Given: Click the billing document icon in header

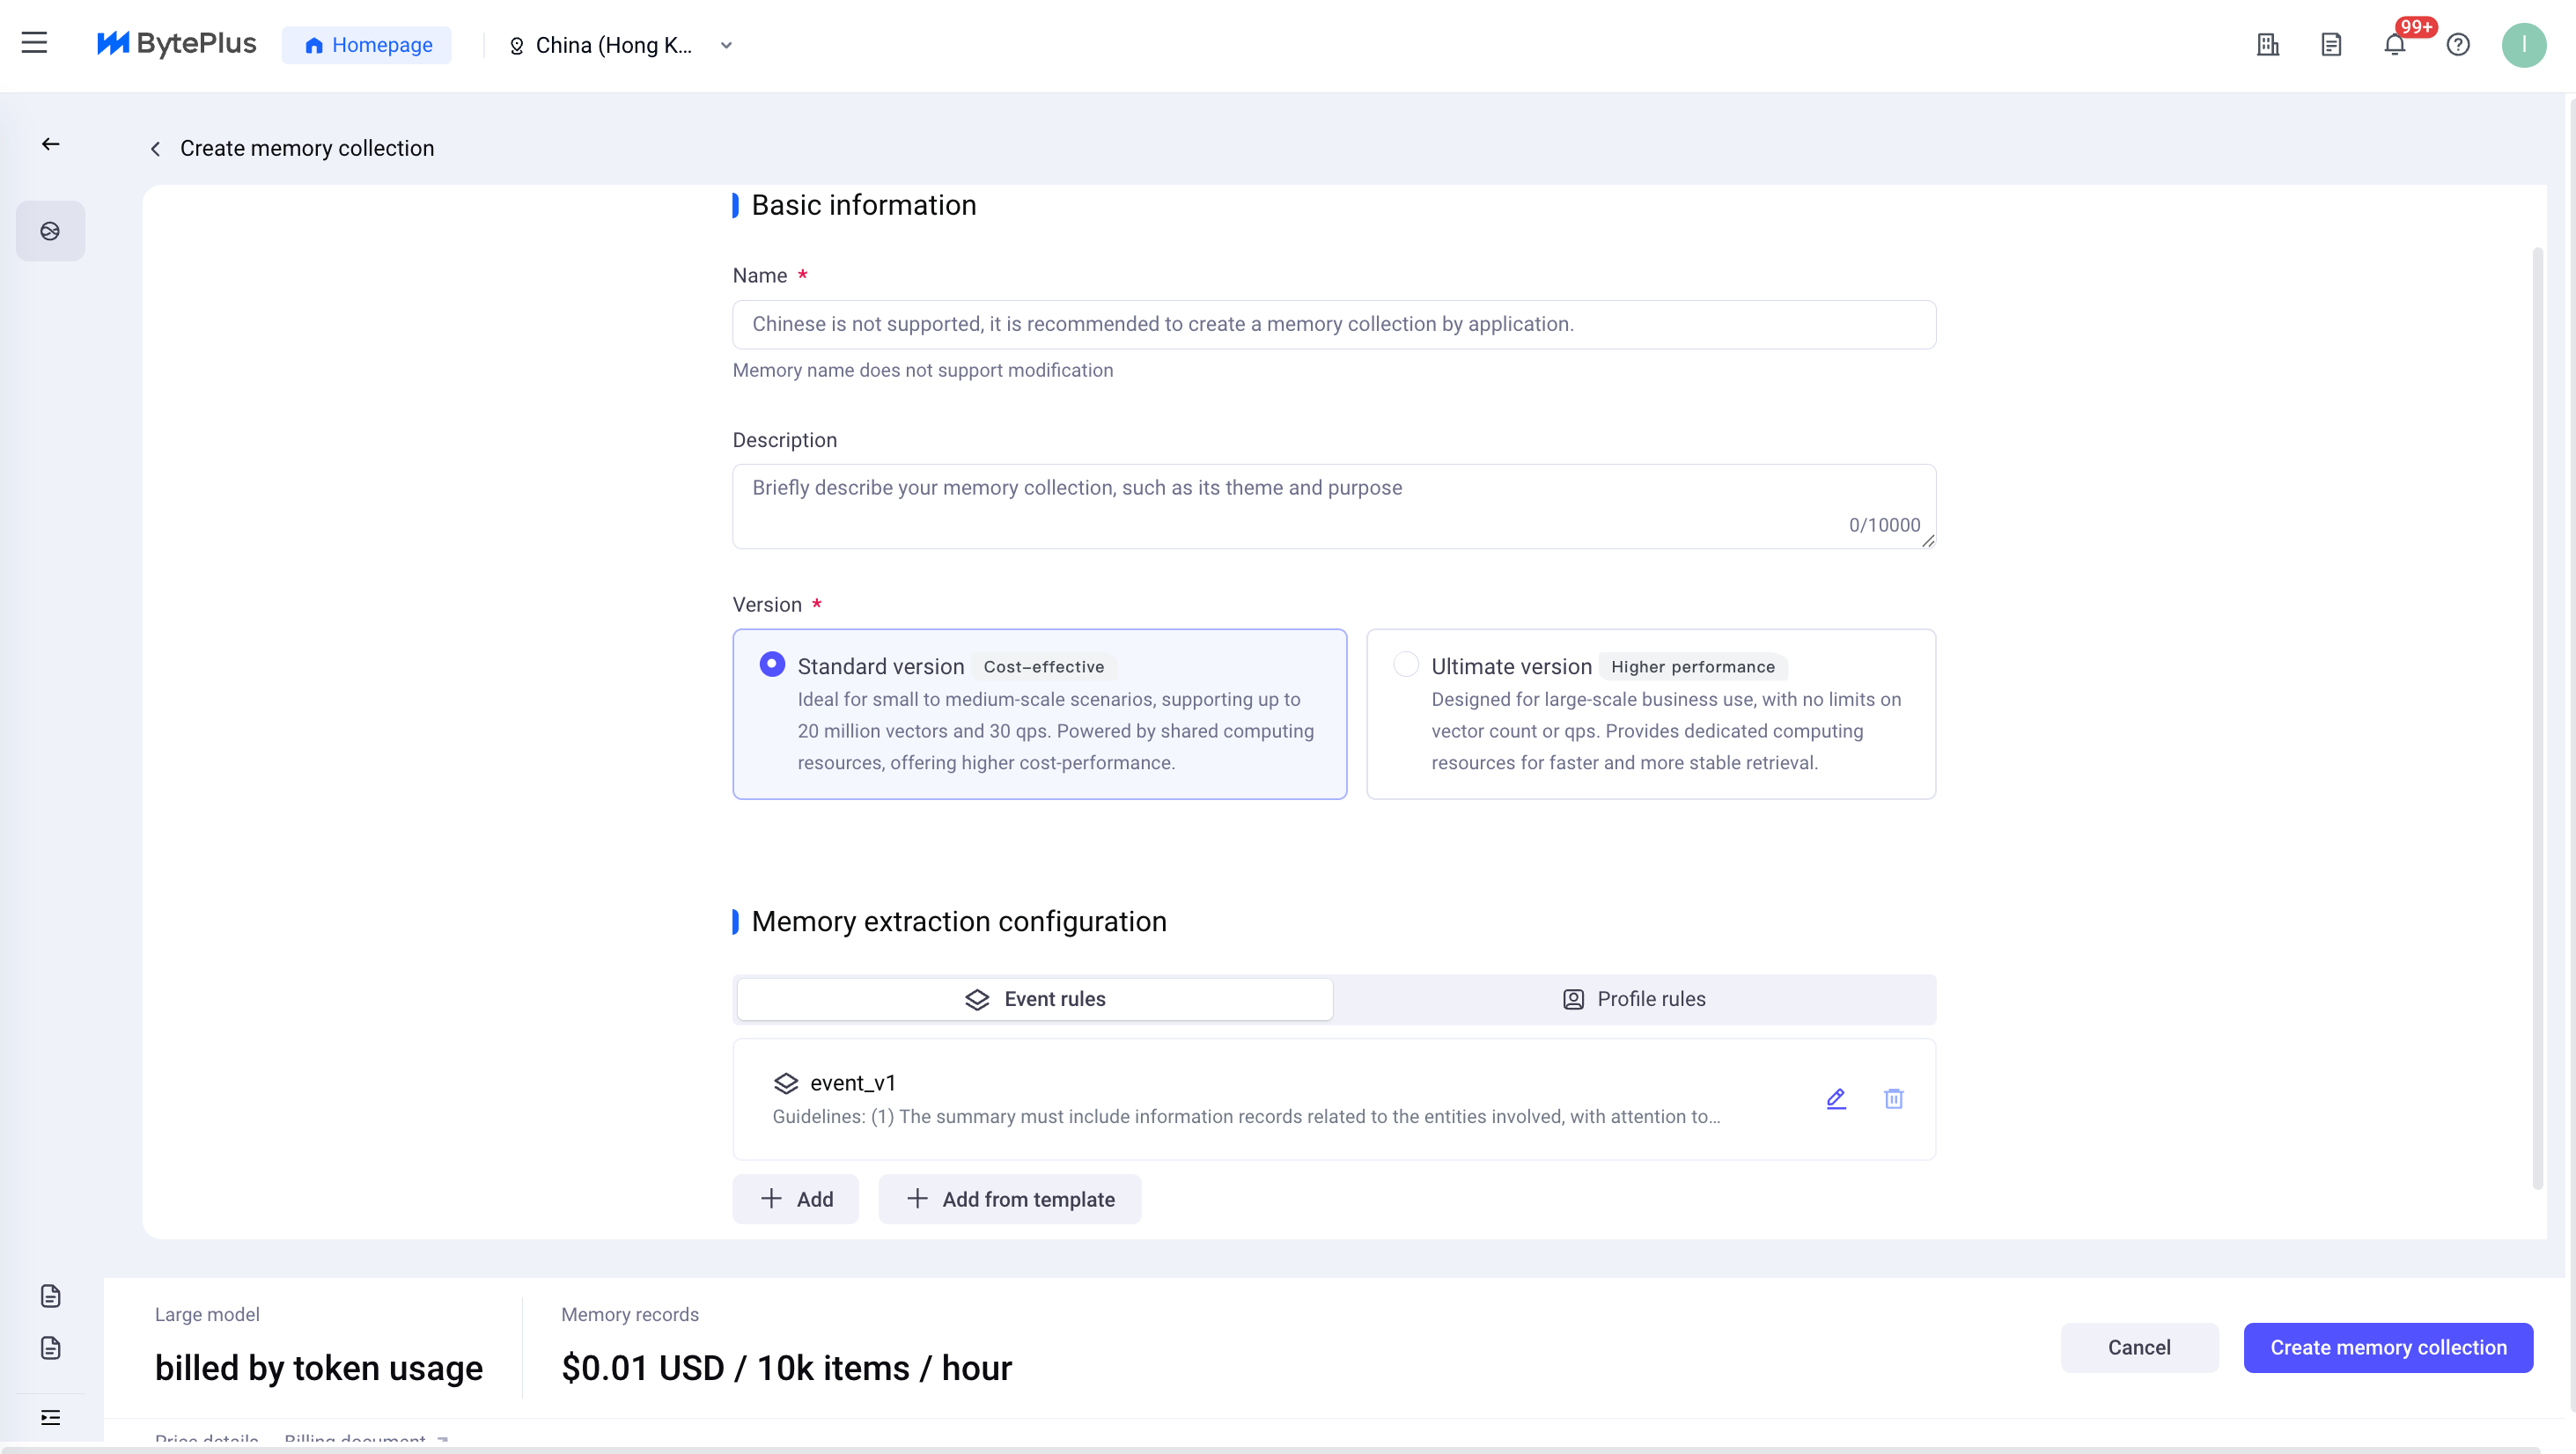Looking at the screenshot, I should tap(2331, 45).
